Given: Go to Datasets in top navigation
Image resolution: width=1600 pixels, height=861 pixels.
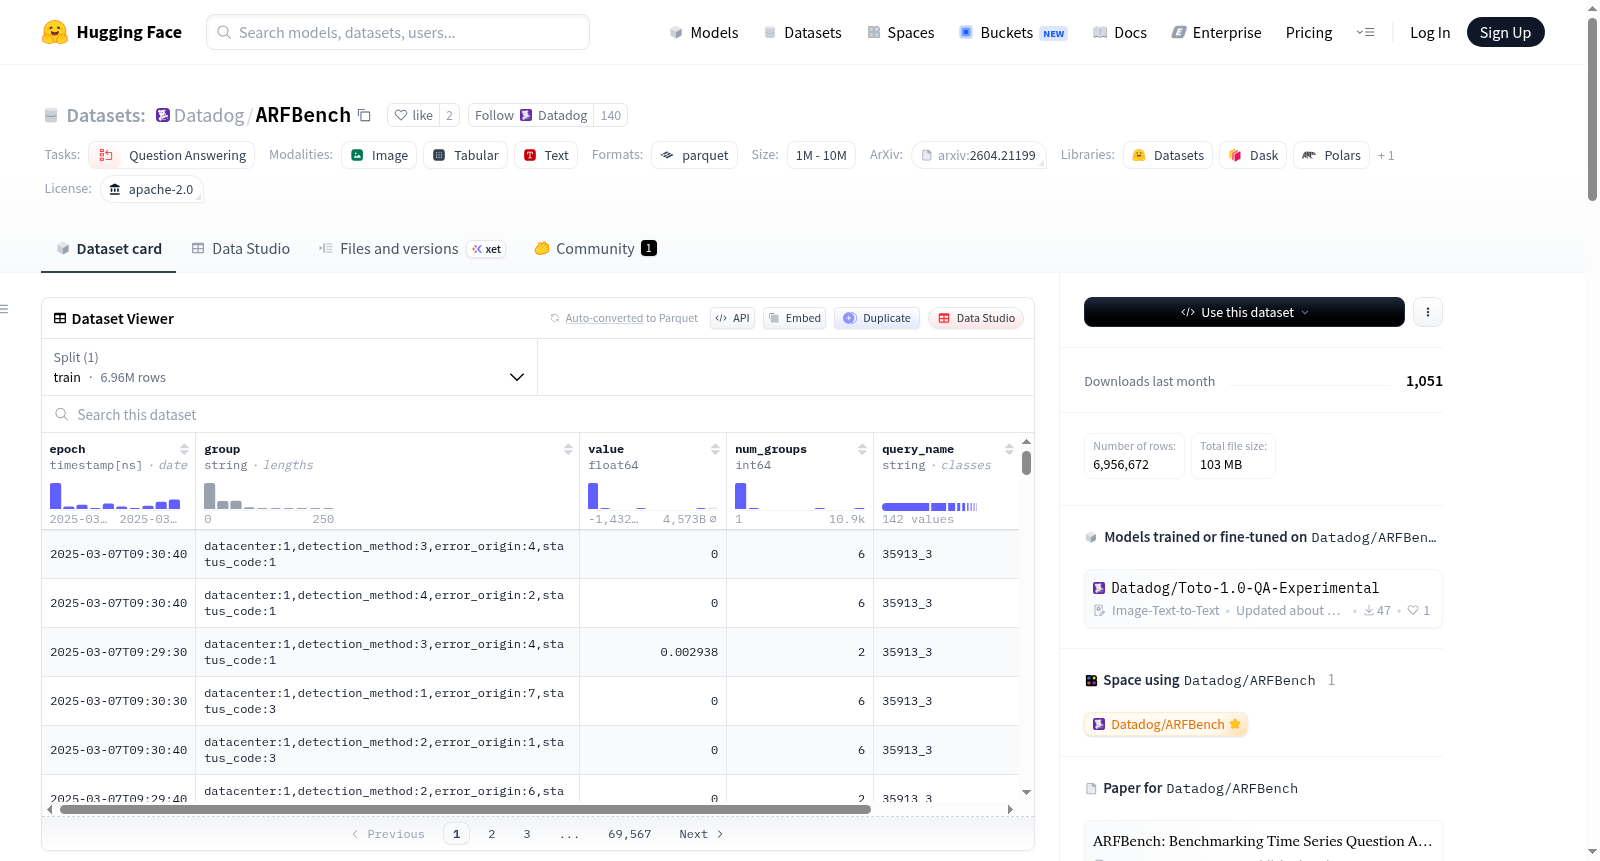Looking at the screenshot, I should click(x=802, y=33).
